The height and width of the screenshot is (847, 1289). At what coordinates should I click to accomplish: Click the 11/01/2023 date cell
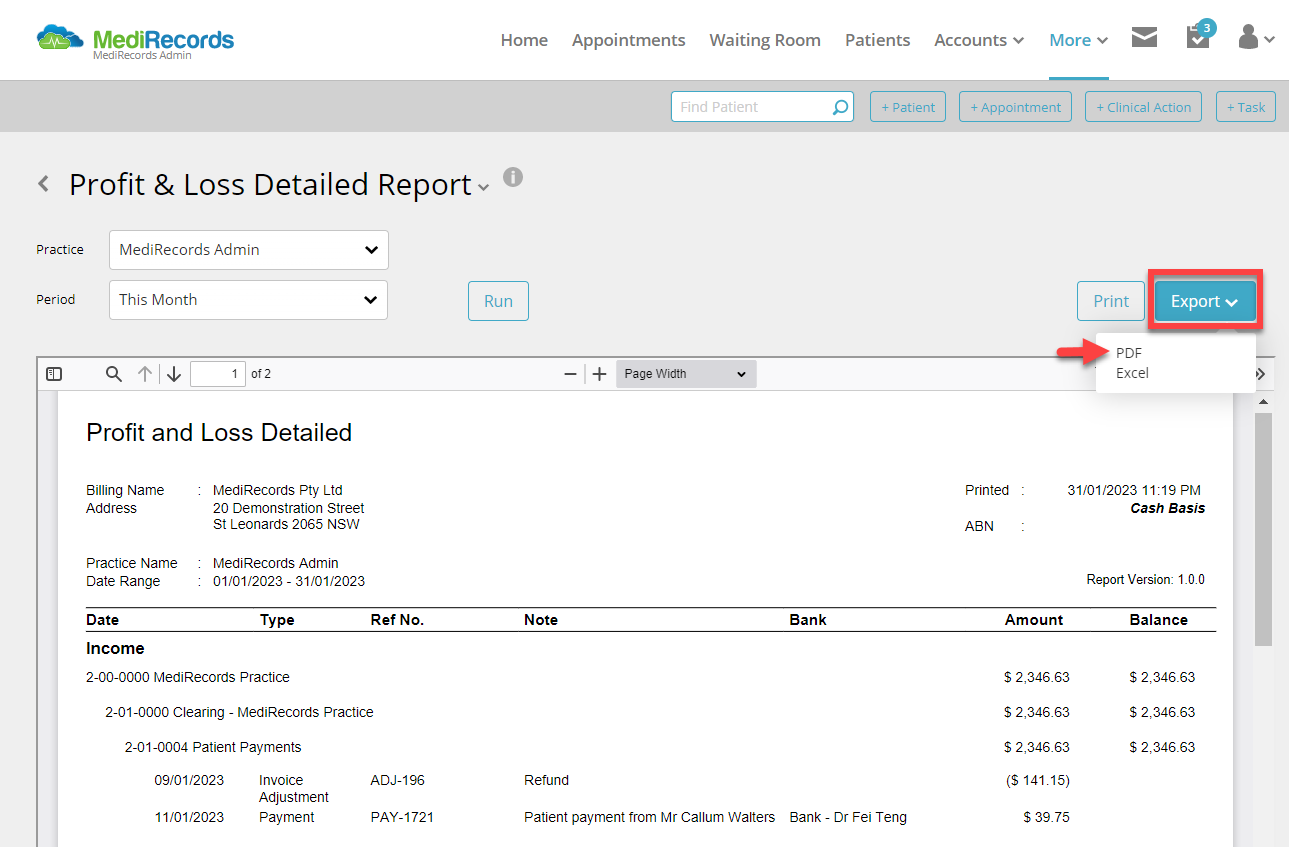click(x=189, y=817)
